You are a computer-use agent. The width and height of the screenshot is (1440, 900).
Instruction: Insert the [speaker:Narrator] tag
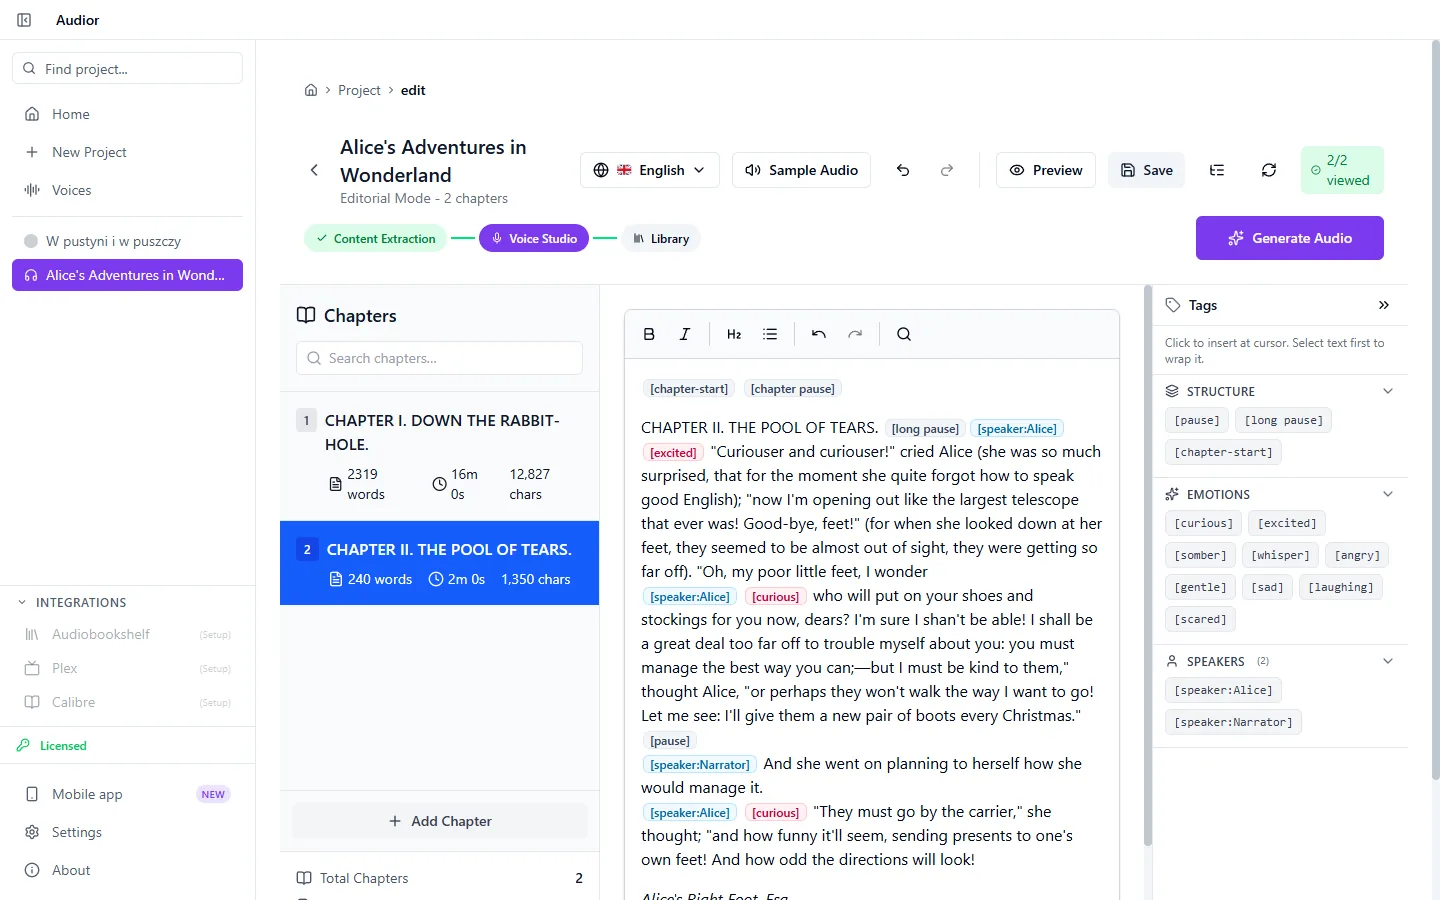coord(1233,722)
